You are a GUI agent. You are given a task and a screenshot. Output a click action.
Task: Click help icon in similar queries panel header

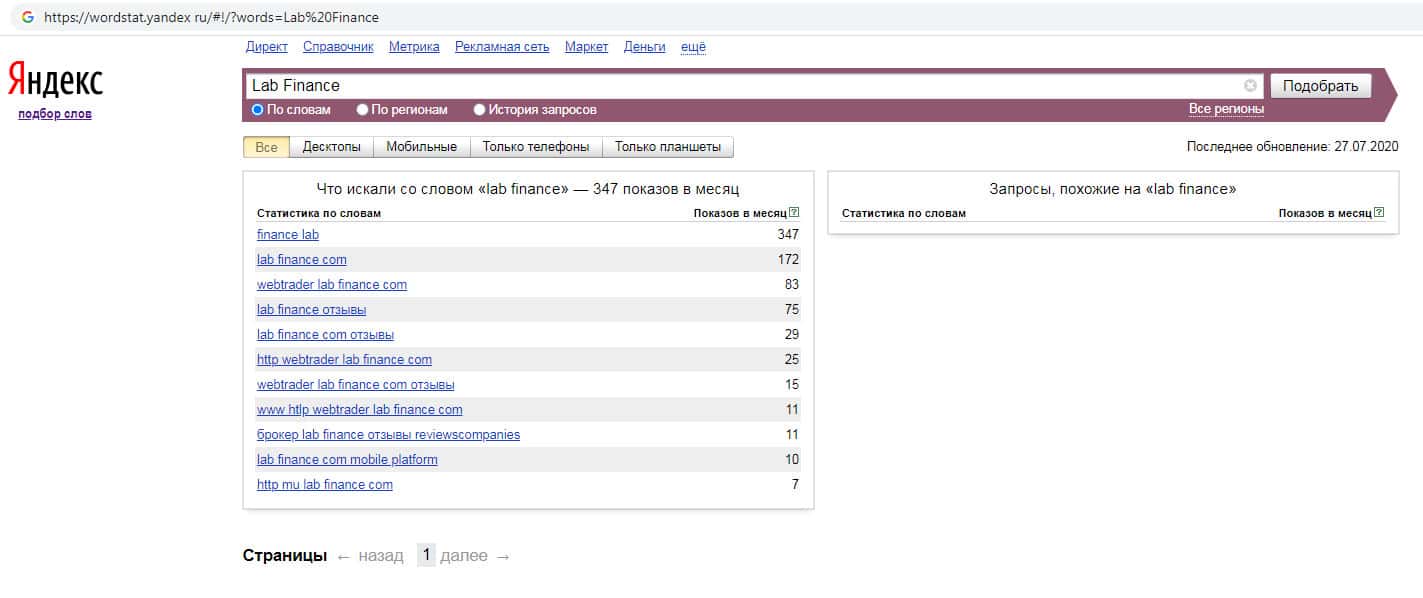click(1379, 213)
